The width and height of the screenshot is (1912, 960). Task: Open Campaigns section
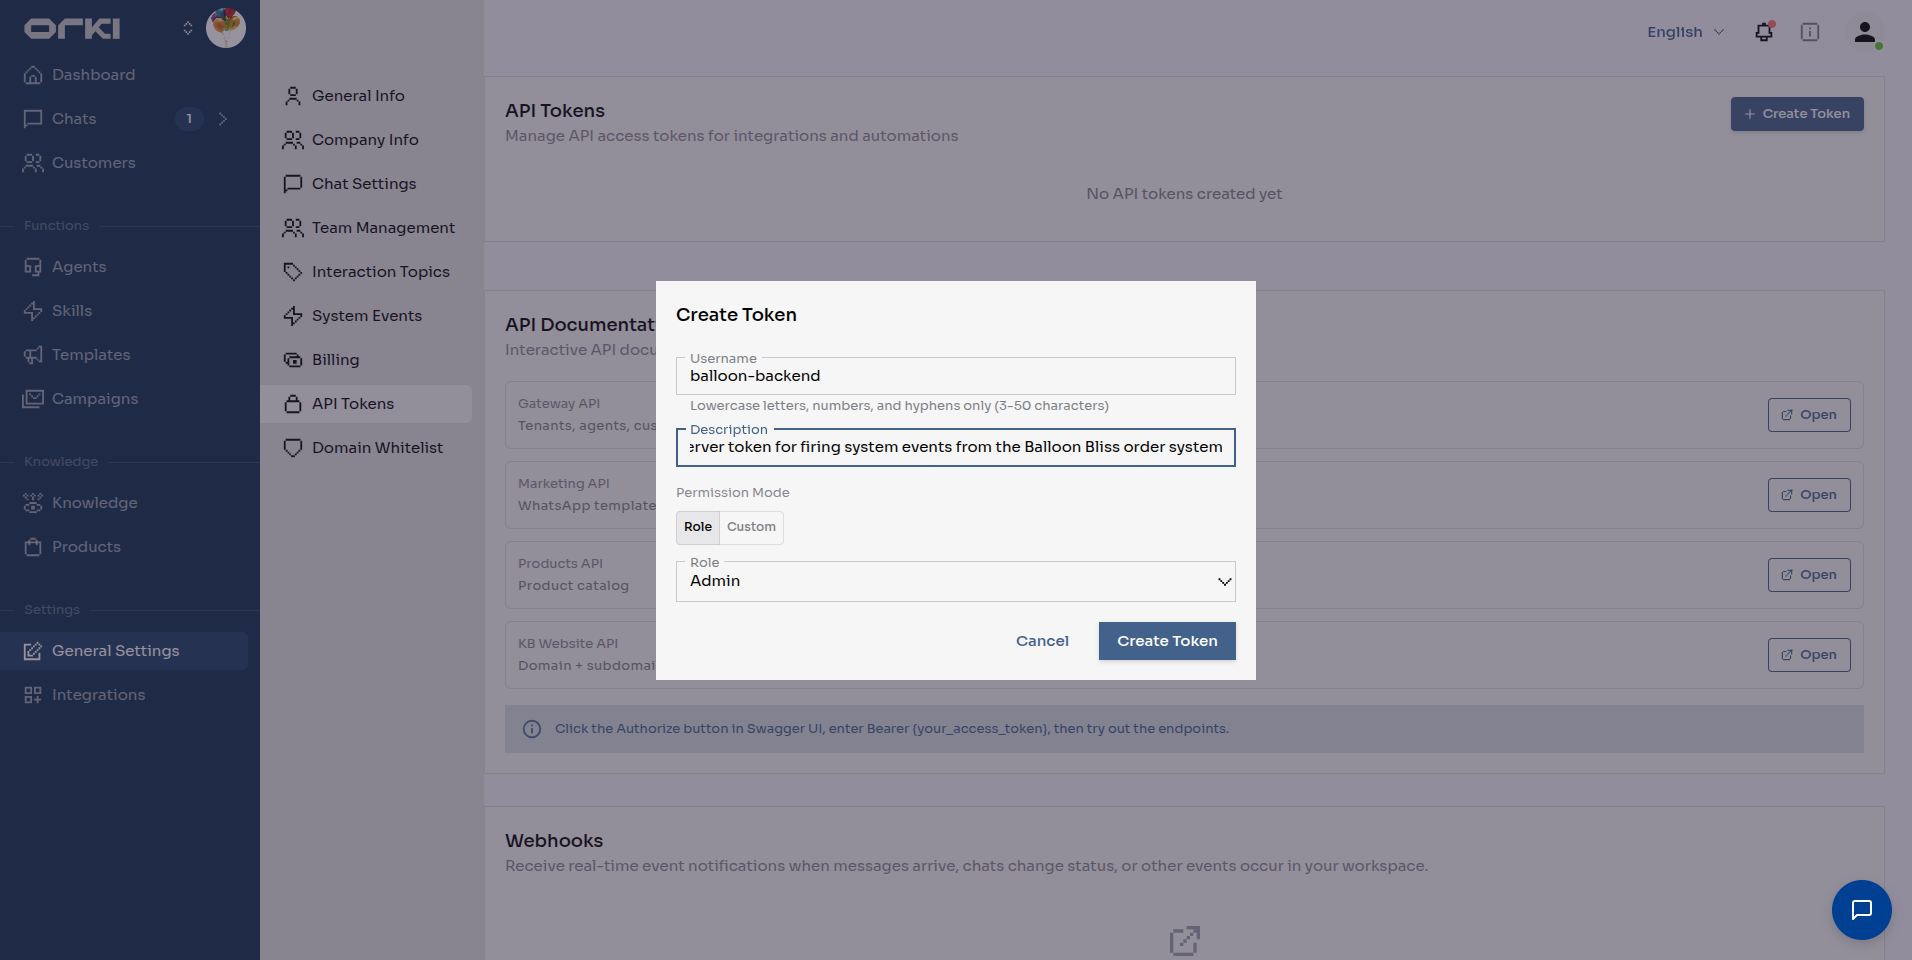pyautogui.click(x=95, y=399)
